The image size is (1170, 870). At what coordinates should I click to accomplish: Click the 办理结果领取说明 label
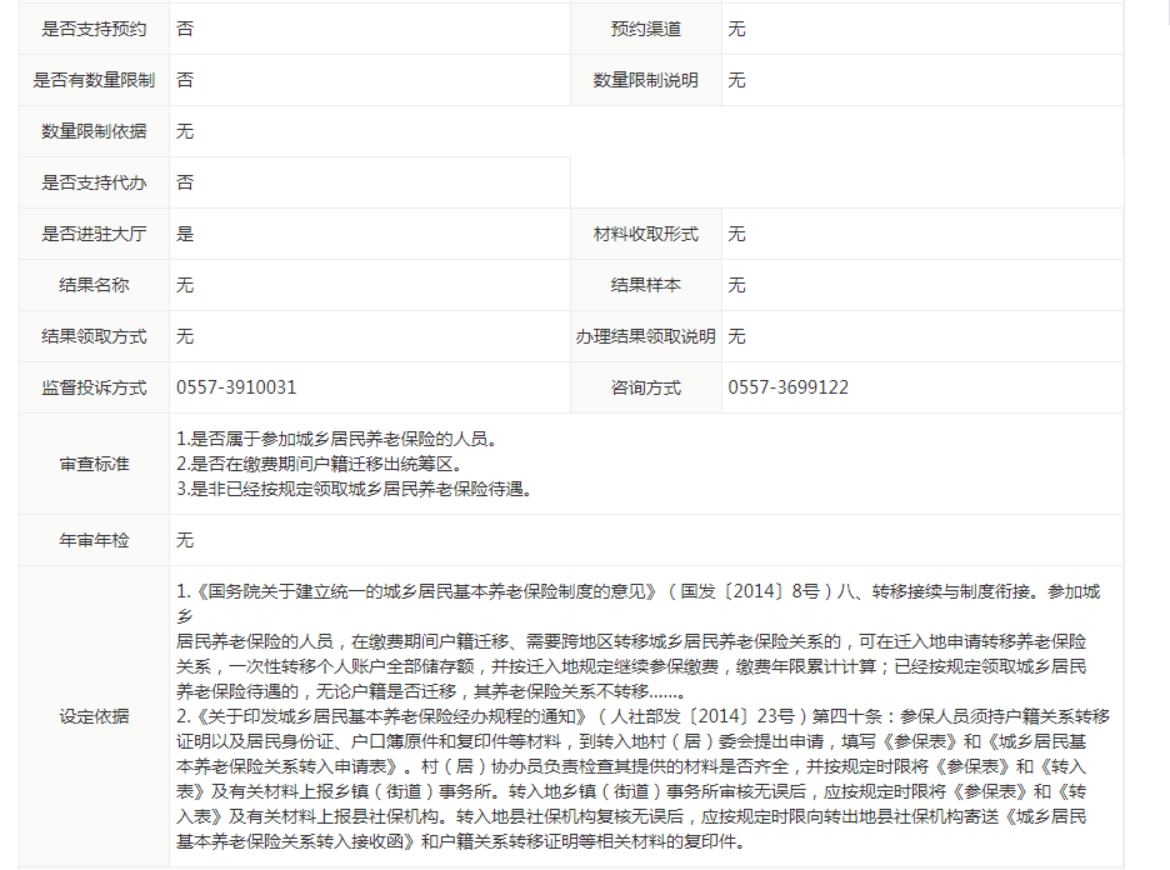(x=645, y=336)
